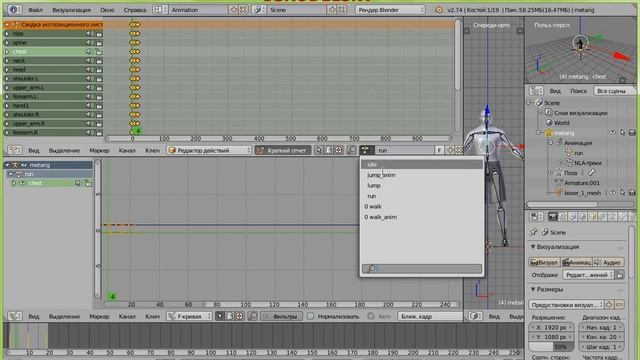Adjust the 50% resolution scale slider
Image resolution: width=640 pixels, height=360 pixels.
[x=551, y=347]
